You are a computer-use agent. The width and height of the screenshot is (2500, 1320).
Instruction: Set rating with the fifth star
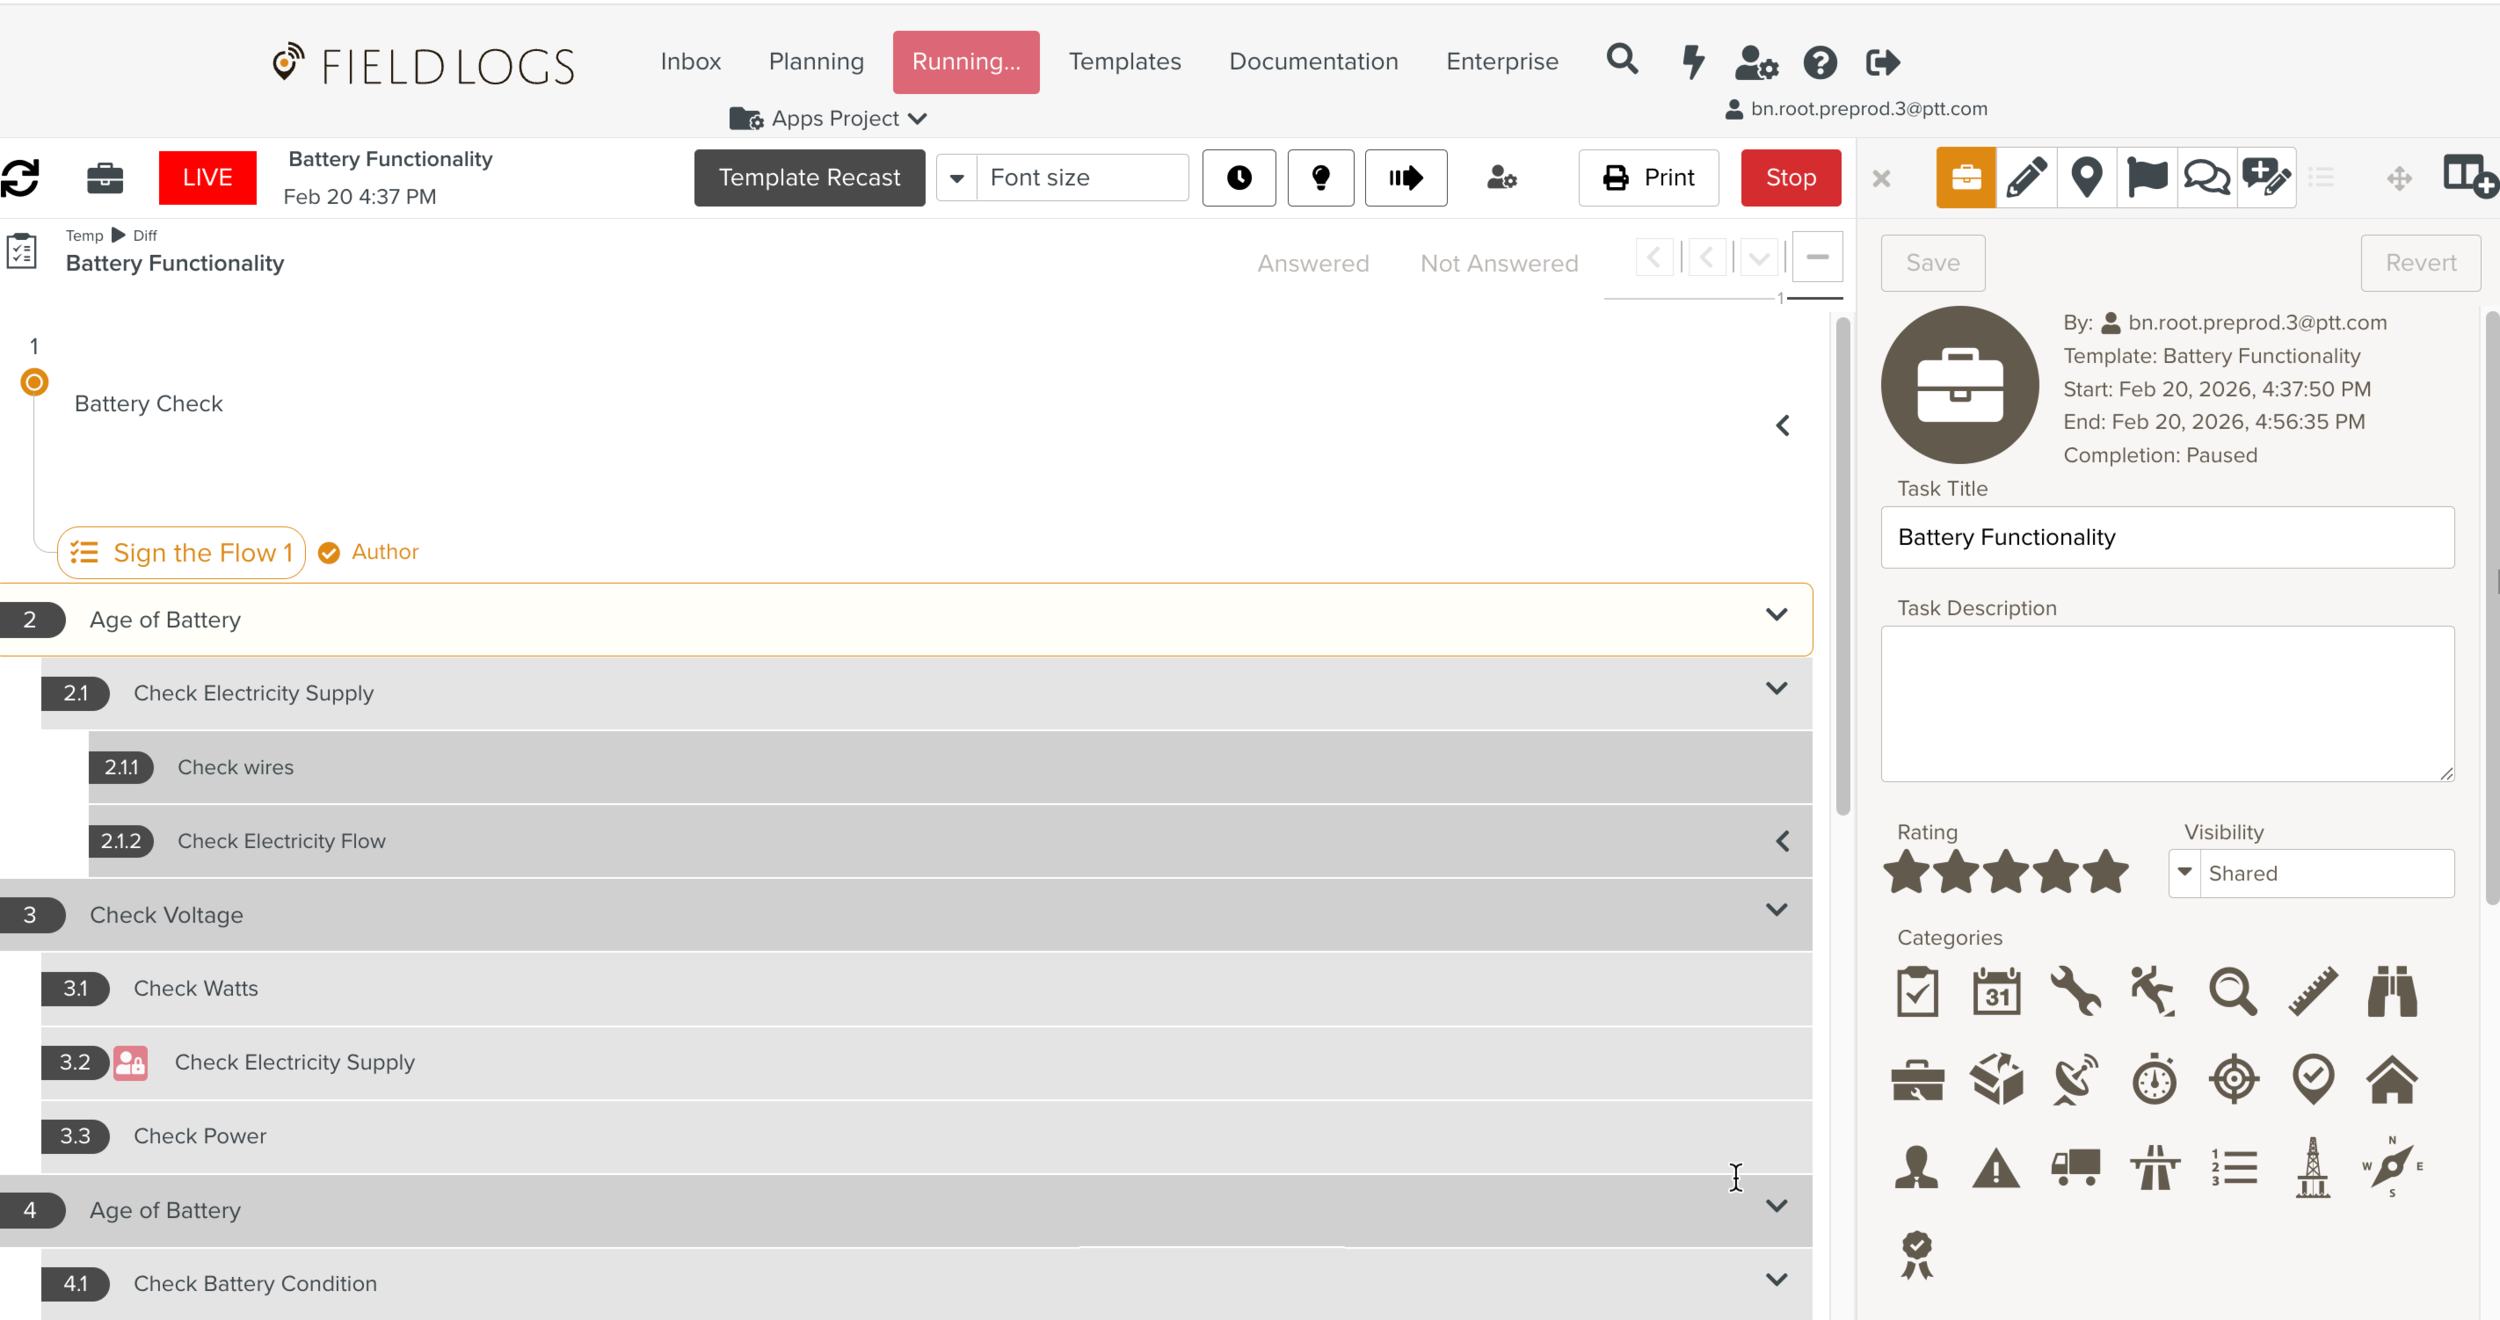point(2107,872)
